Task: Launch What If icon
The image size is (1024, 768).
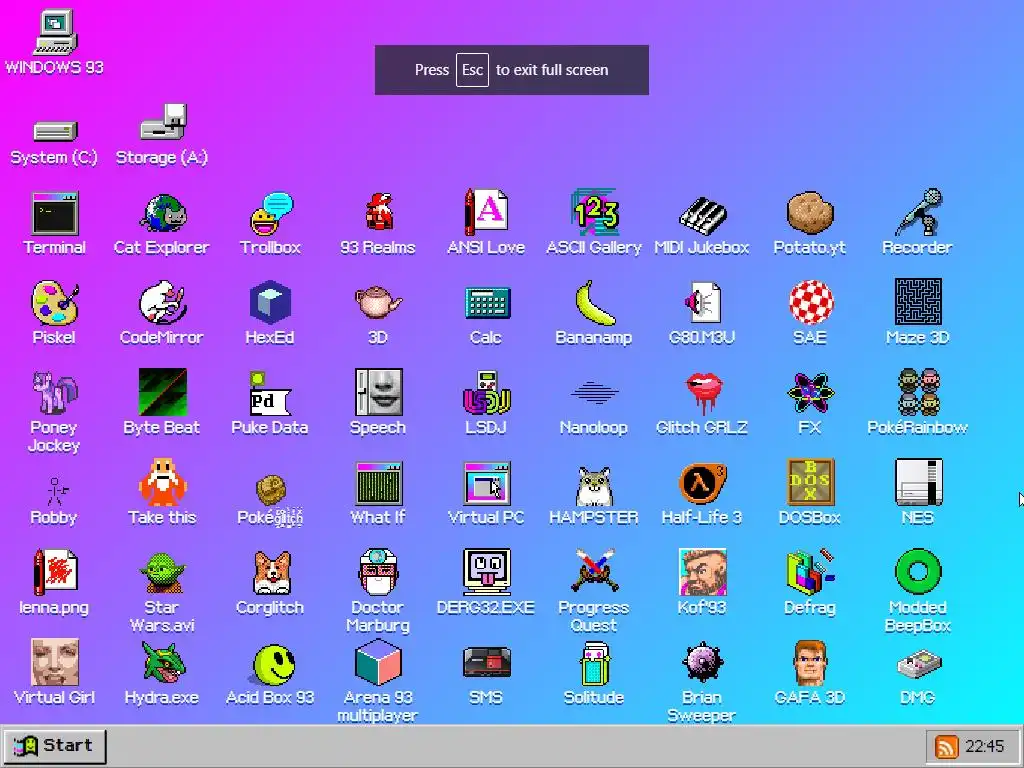Action: [x=378, y=483]
